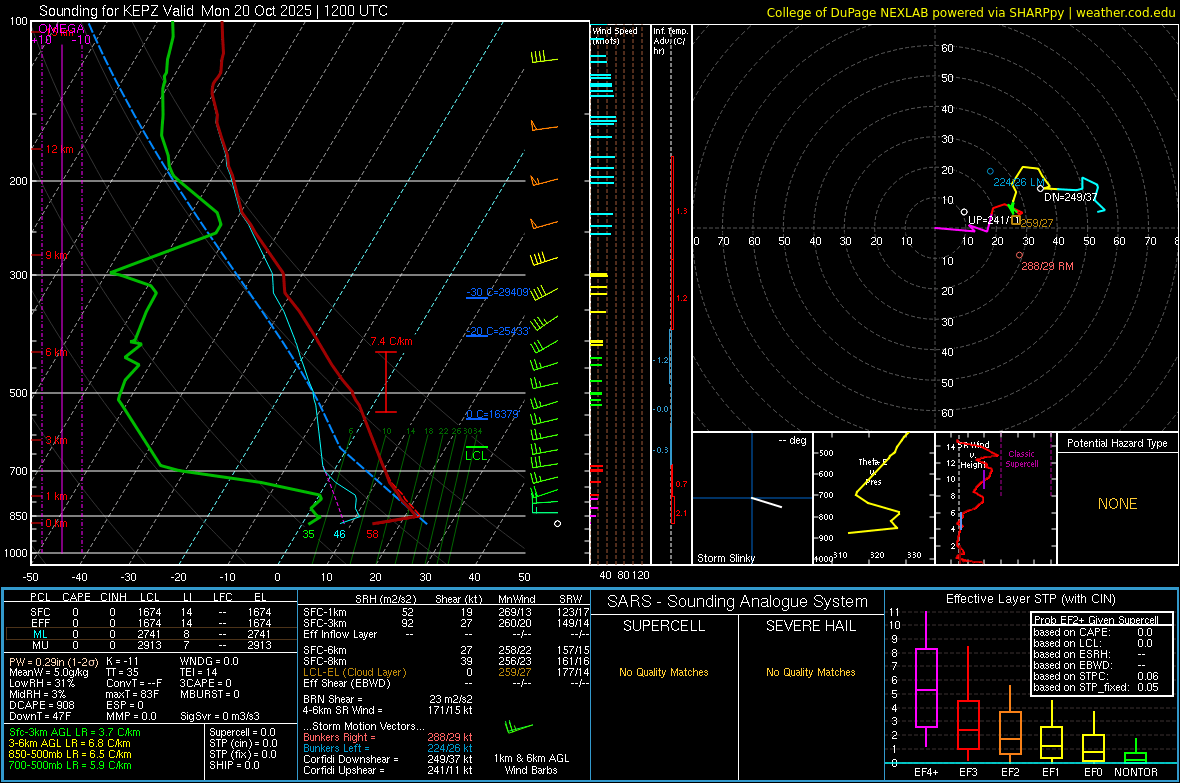
Task: Click the CINH column header
Action: (114, 597)
